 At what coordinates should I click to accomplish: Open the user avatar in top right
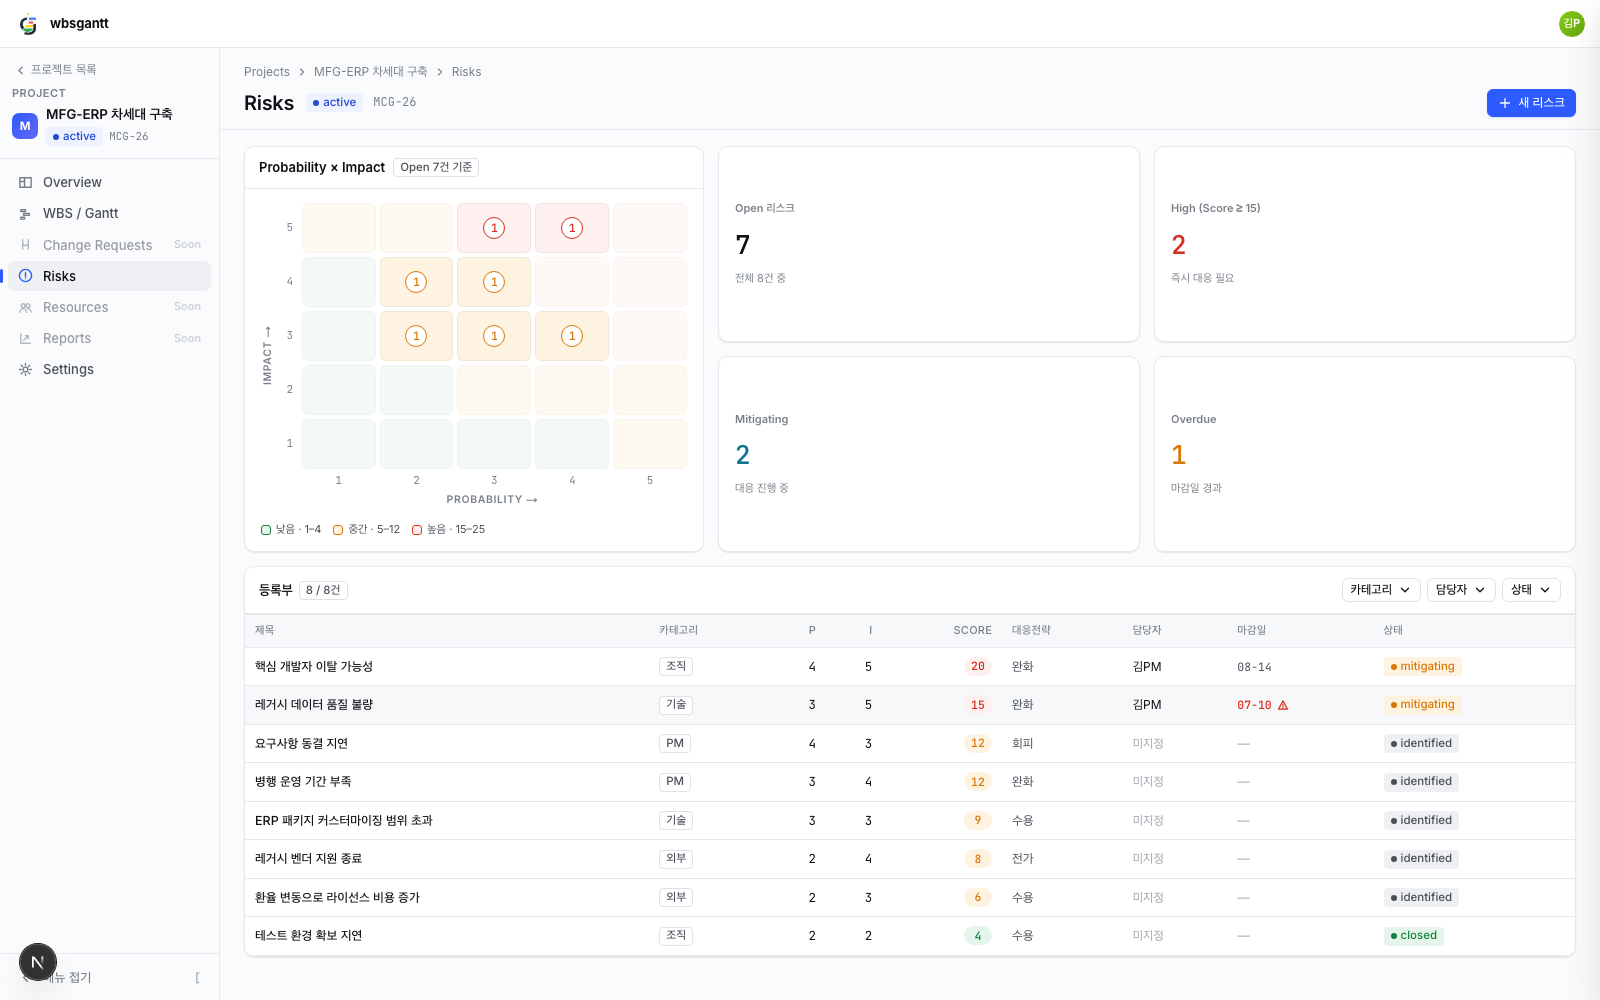pyautogui.click(x=1572, y=24)
